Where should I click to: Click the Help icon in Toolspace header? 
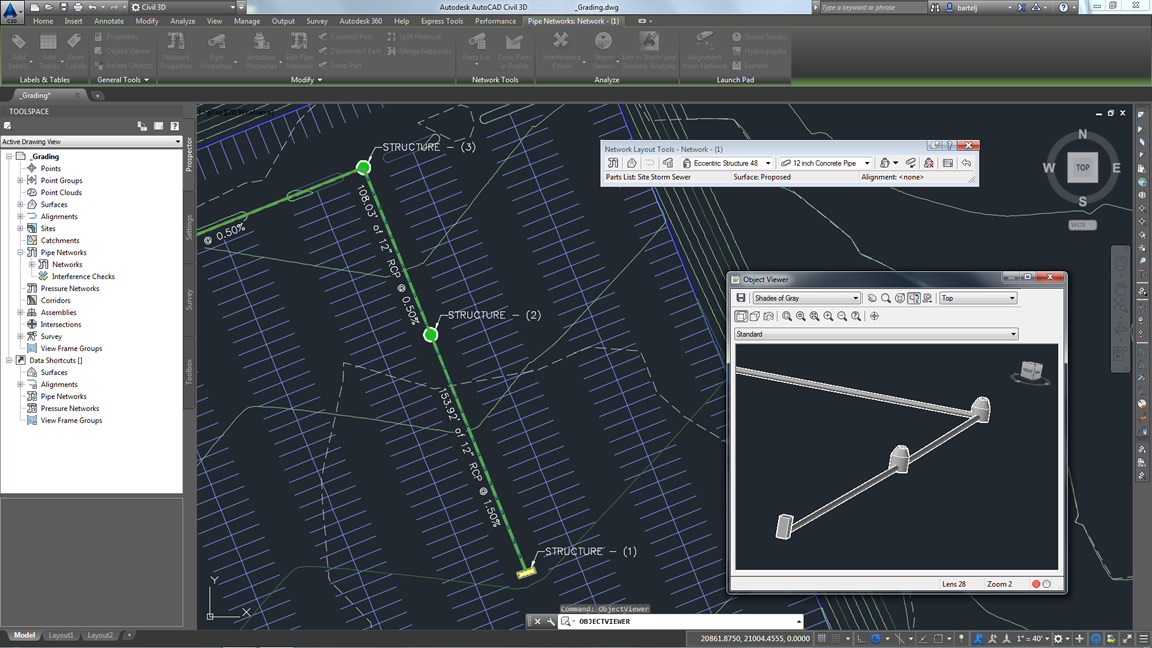pyautogui.click(x=175, y=126)
